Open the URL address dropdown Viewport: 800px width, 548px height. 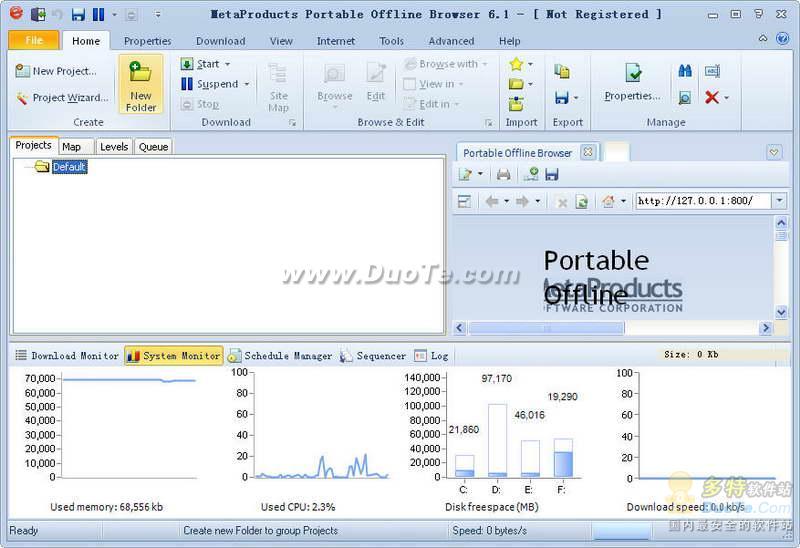click(779, 201)
